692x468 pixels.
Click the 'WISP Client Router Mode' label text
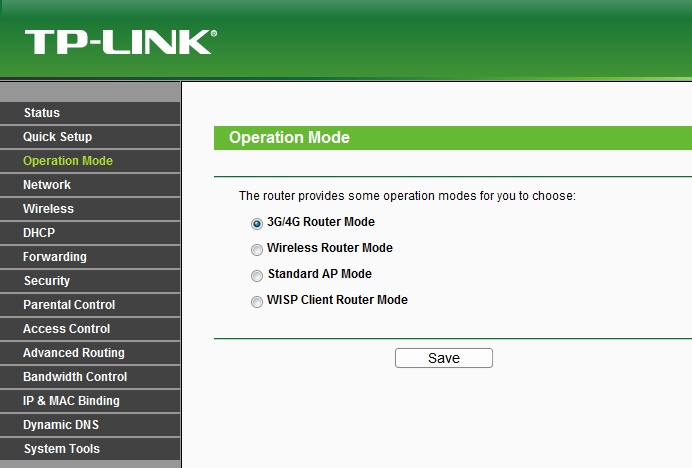(337, 300)
